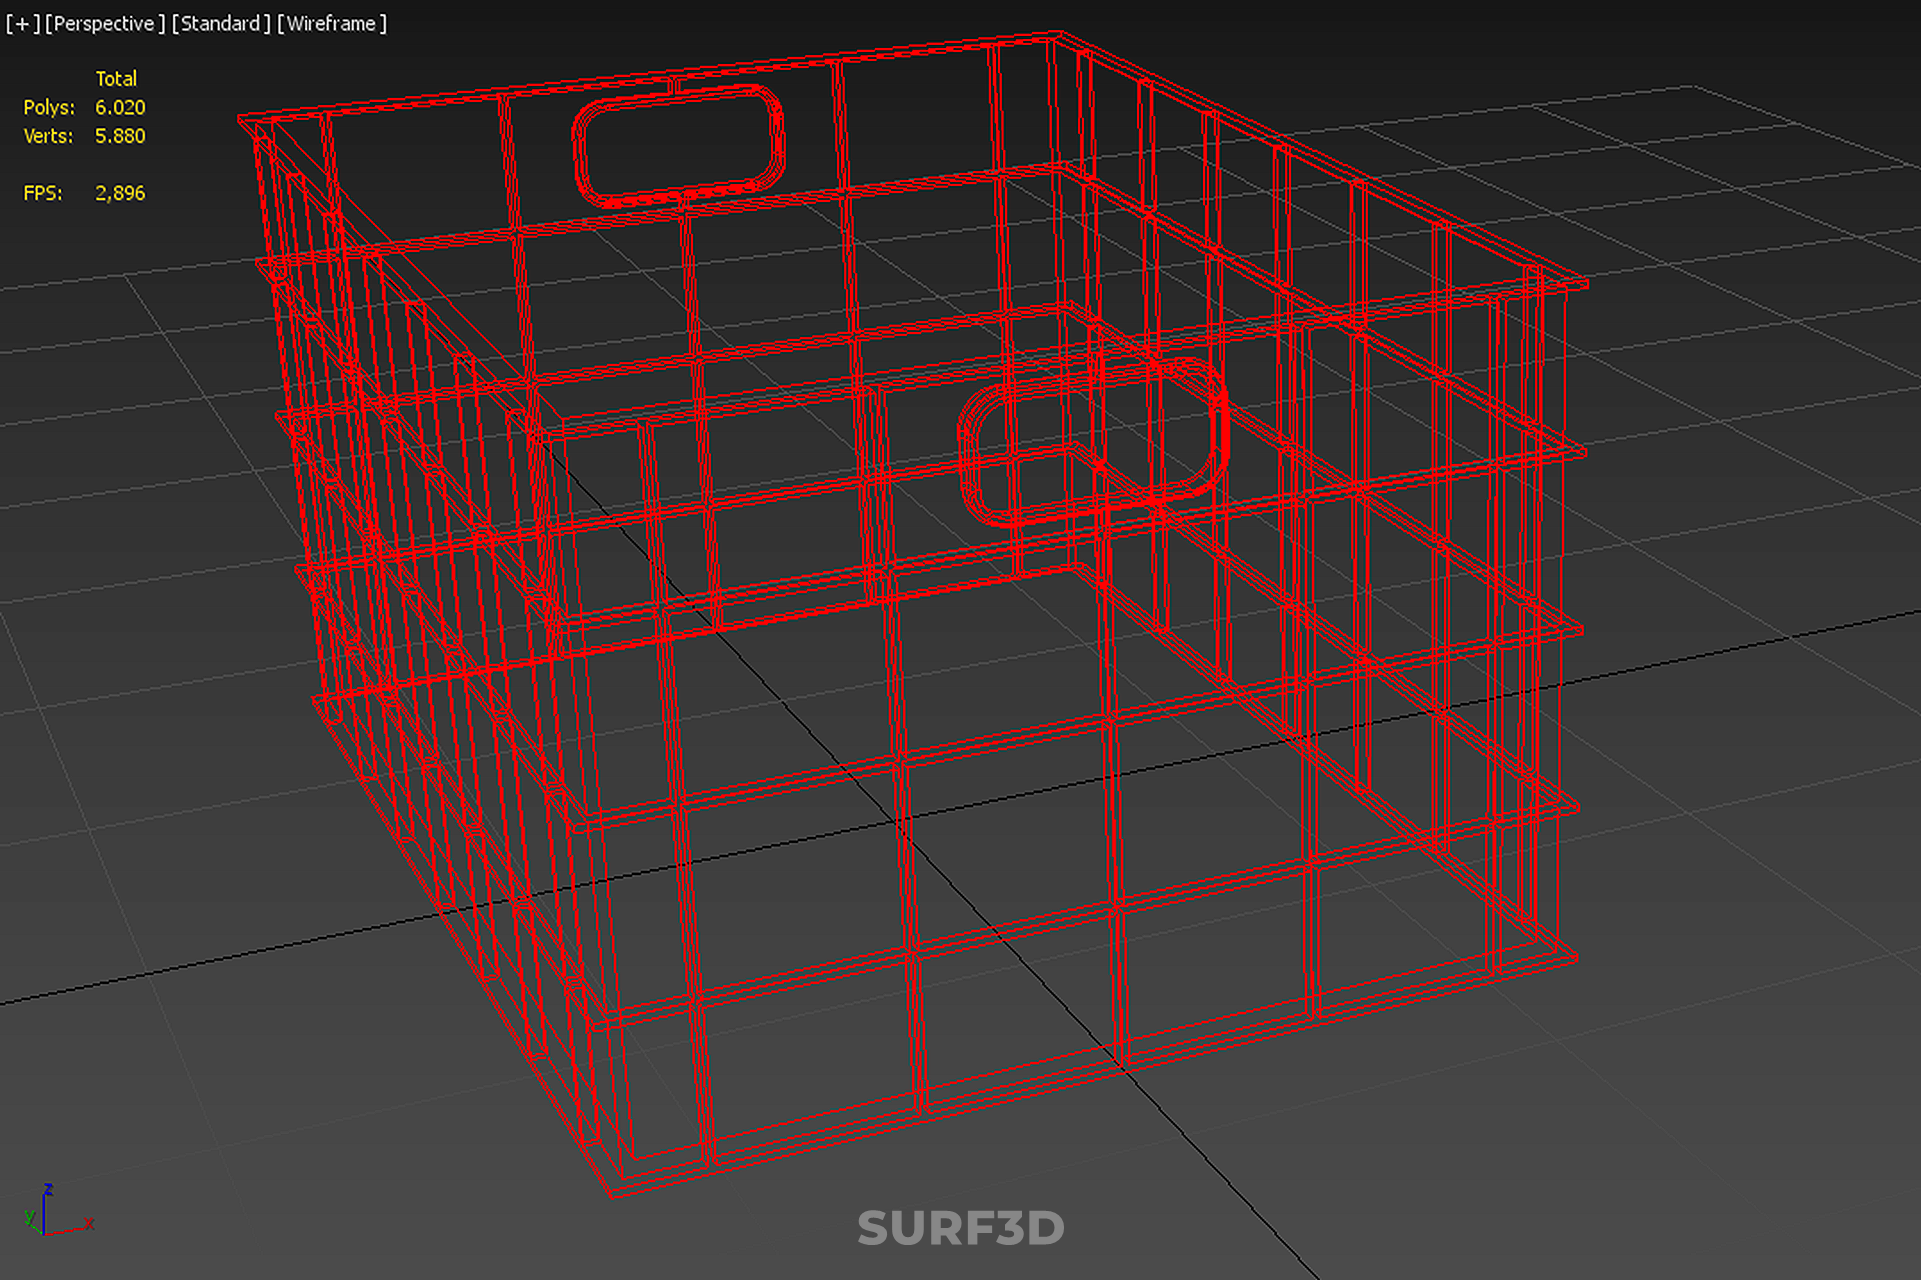Click the basket's top rear rim corner
This screenshot has width=1921, height=1280.
pyautogui.click(x=1058, y=36)
